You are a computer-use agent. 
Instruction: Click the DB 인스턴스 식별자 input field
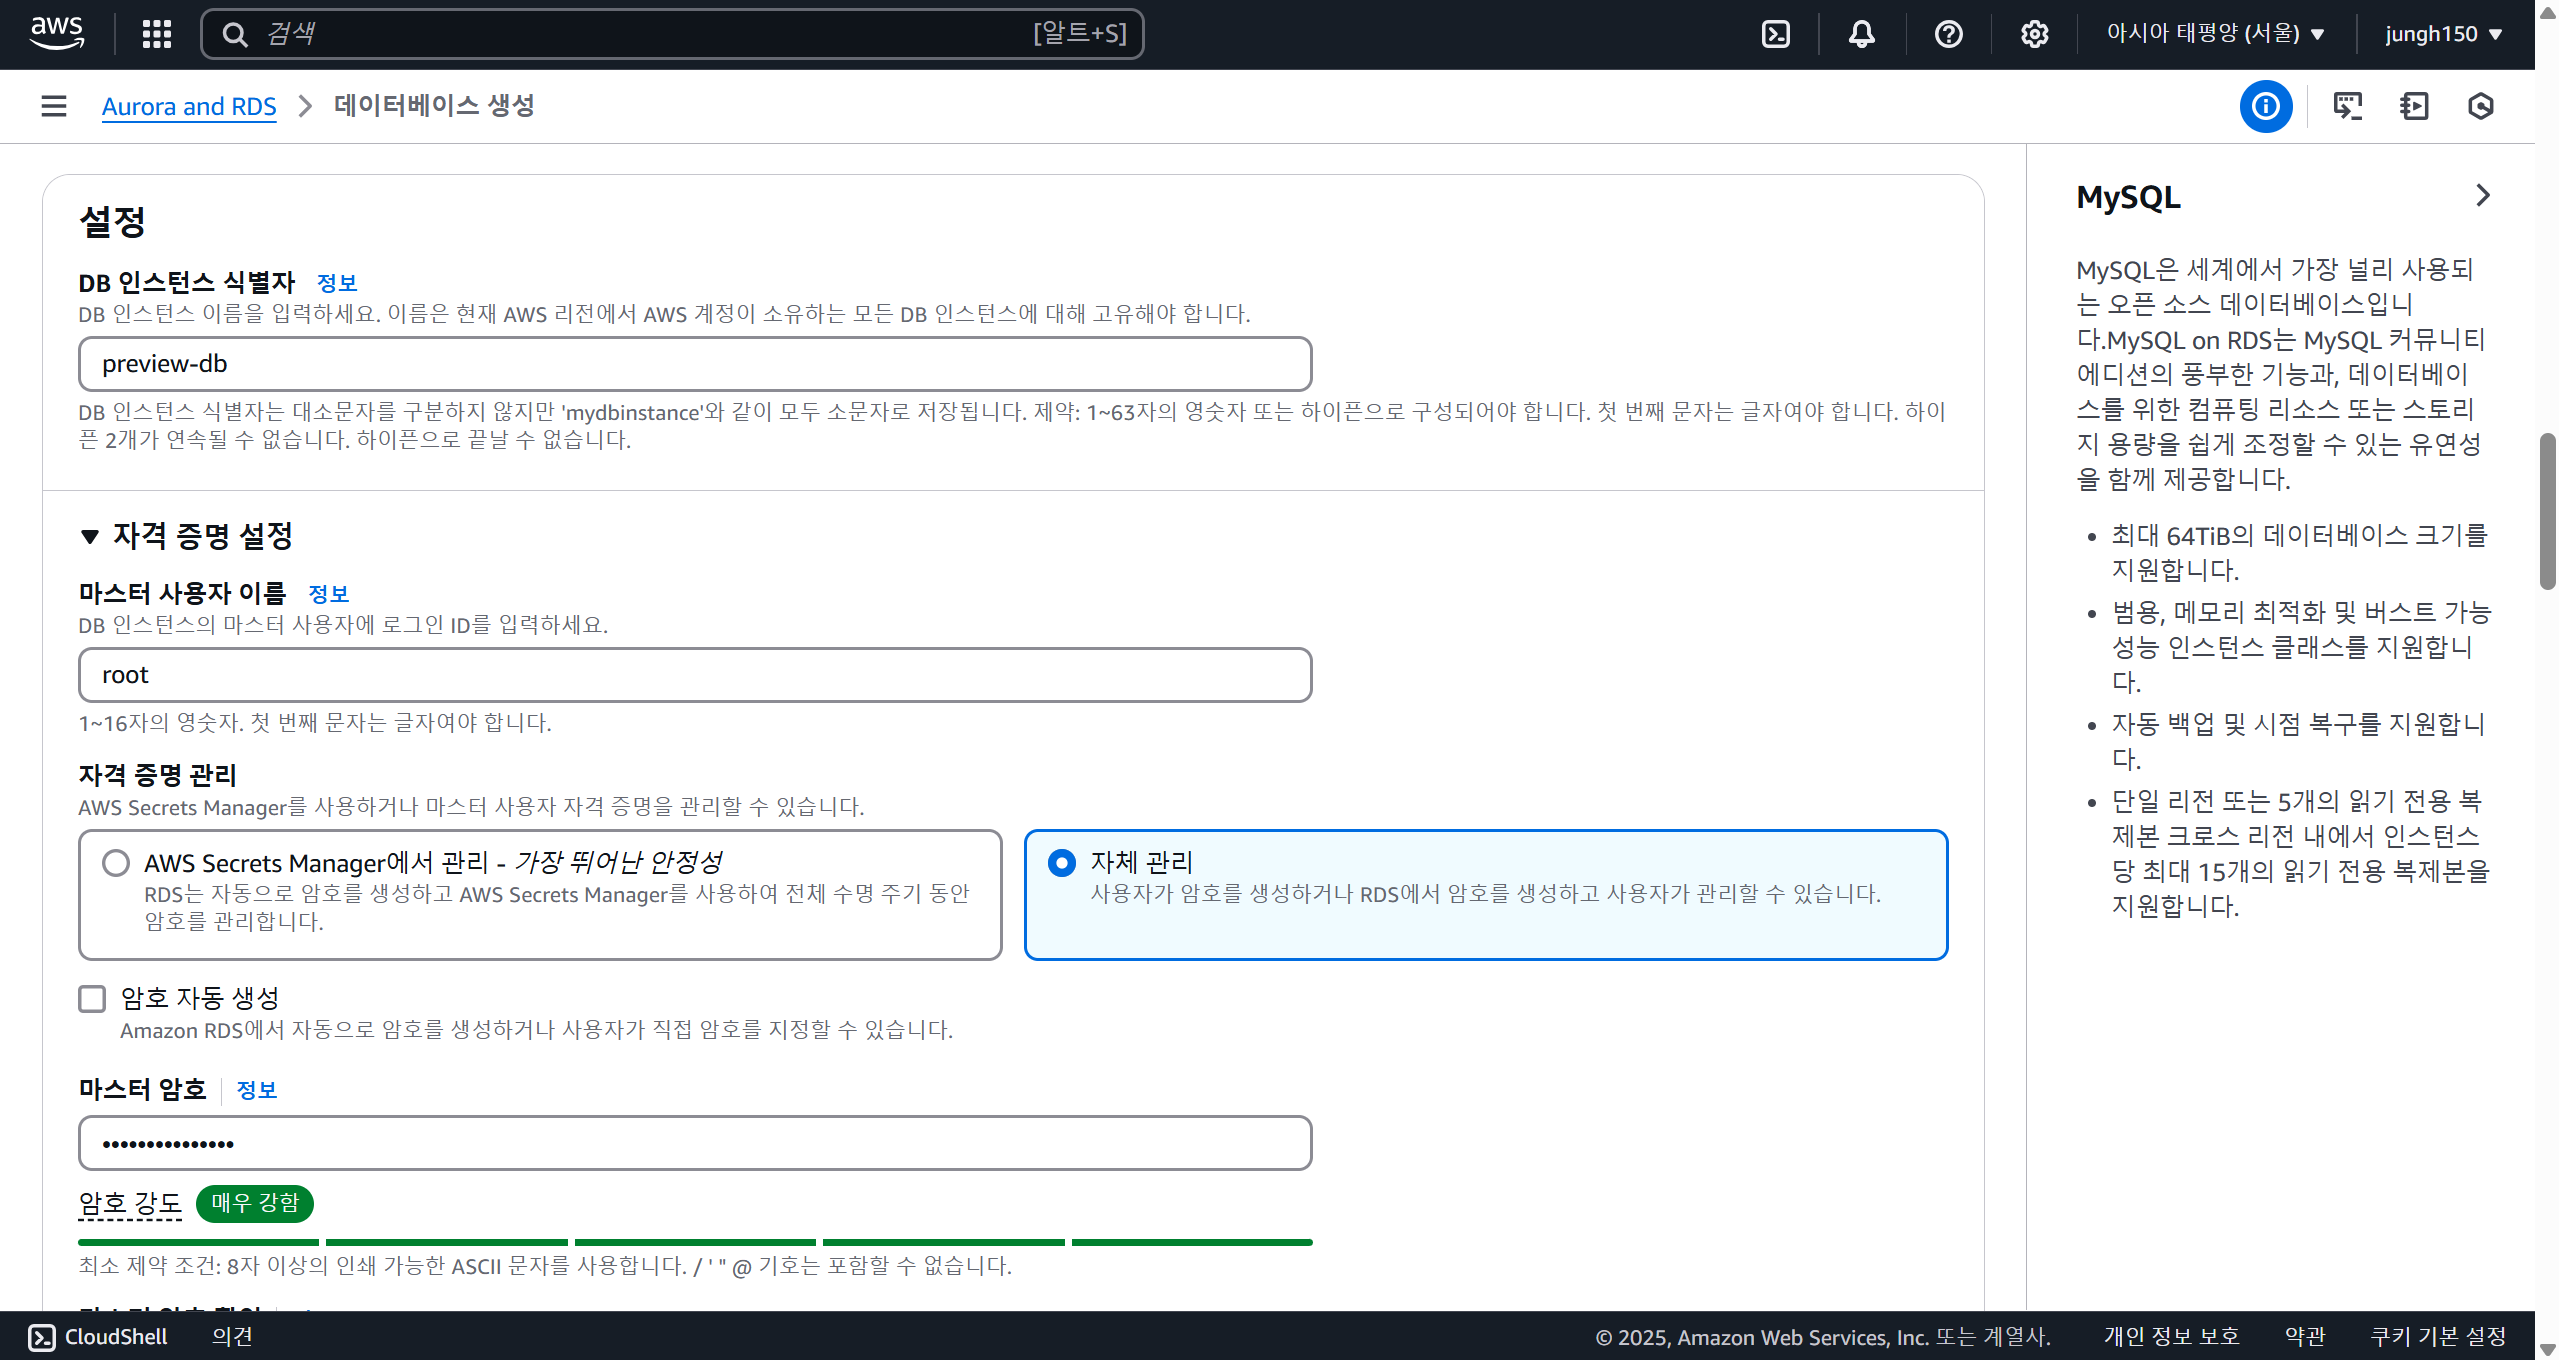pyautogui.click(x=694, y=364)
